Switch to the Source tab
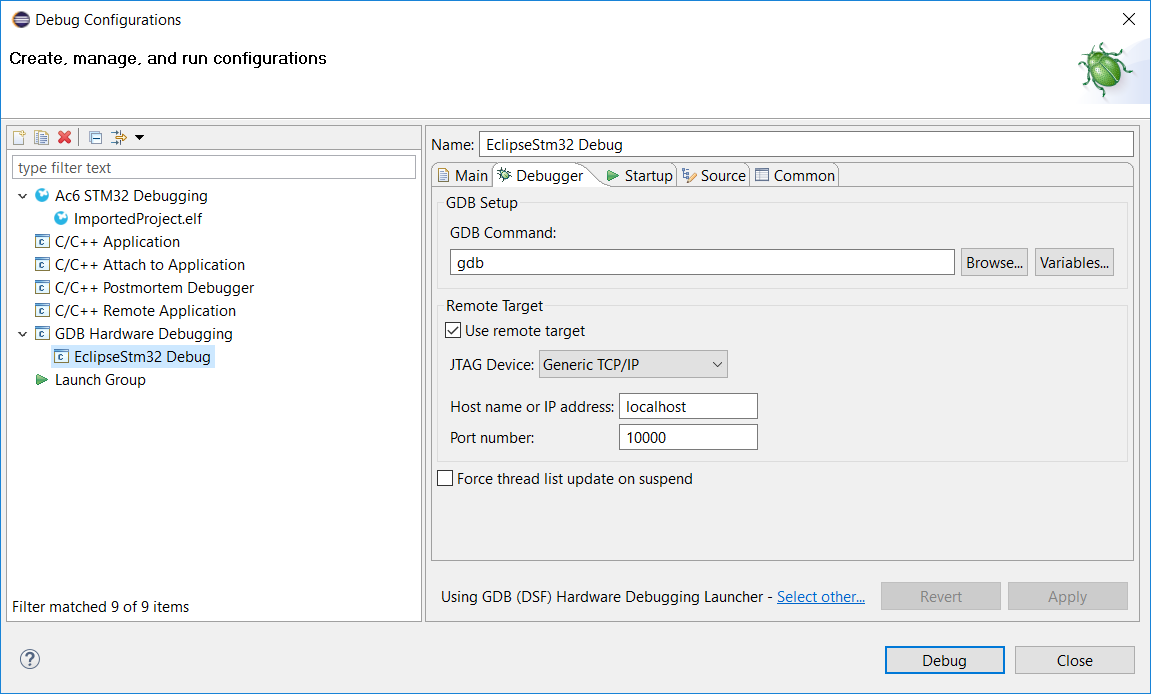Image resolution: width=1151 pixels, height=694 pixels. tap(714, 175)
